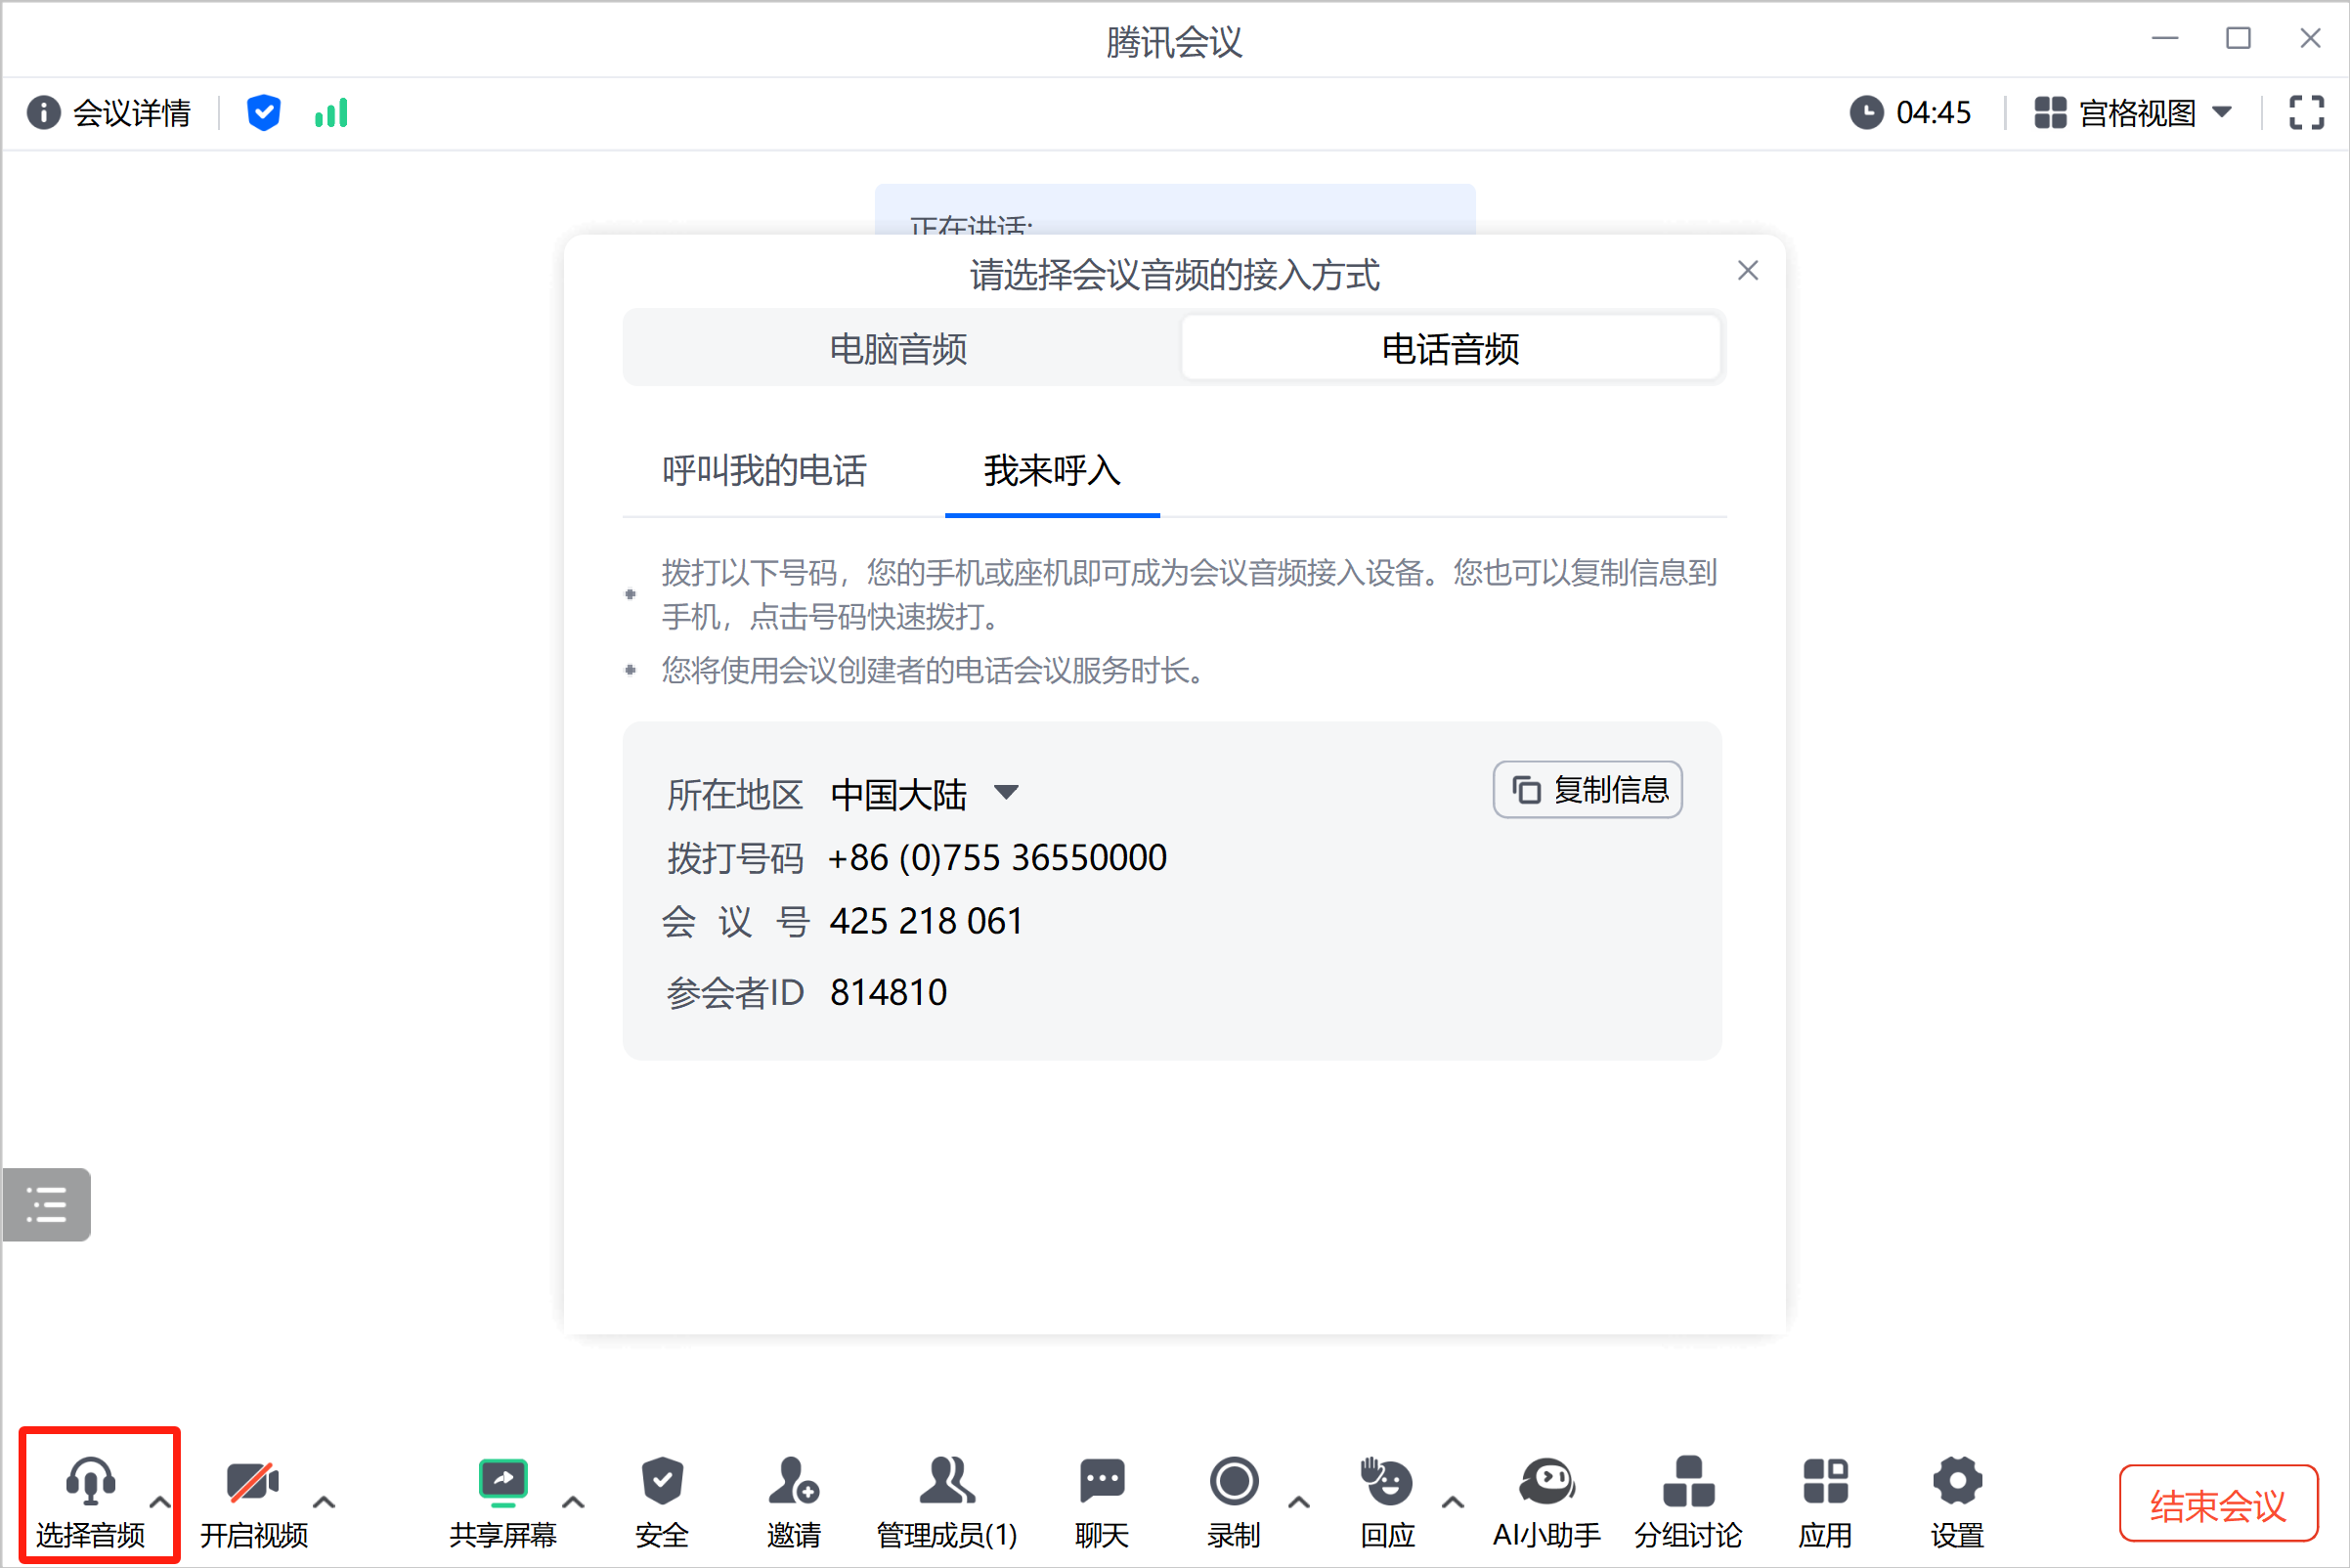Open the 呼叫我的电话 sub-tab
The image size is (2350, 1568).
pos(764,471)
